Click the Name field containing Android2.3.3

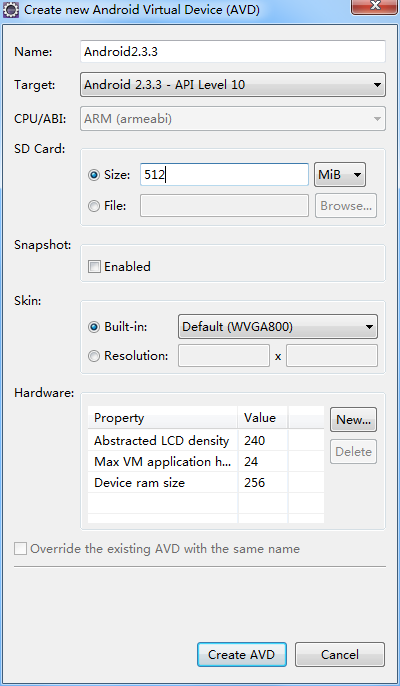point(233,52)
